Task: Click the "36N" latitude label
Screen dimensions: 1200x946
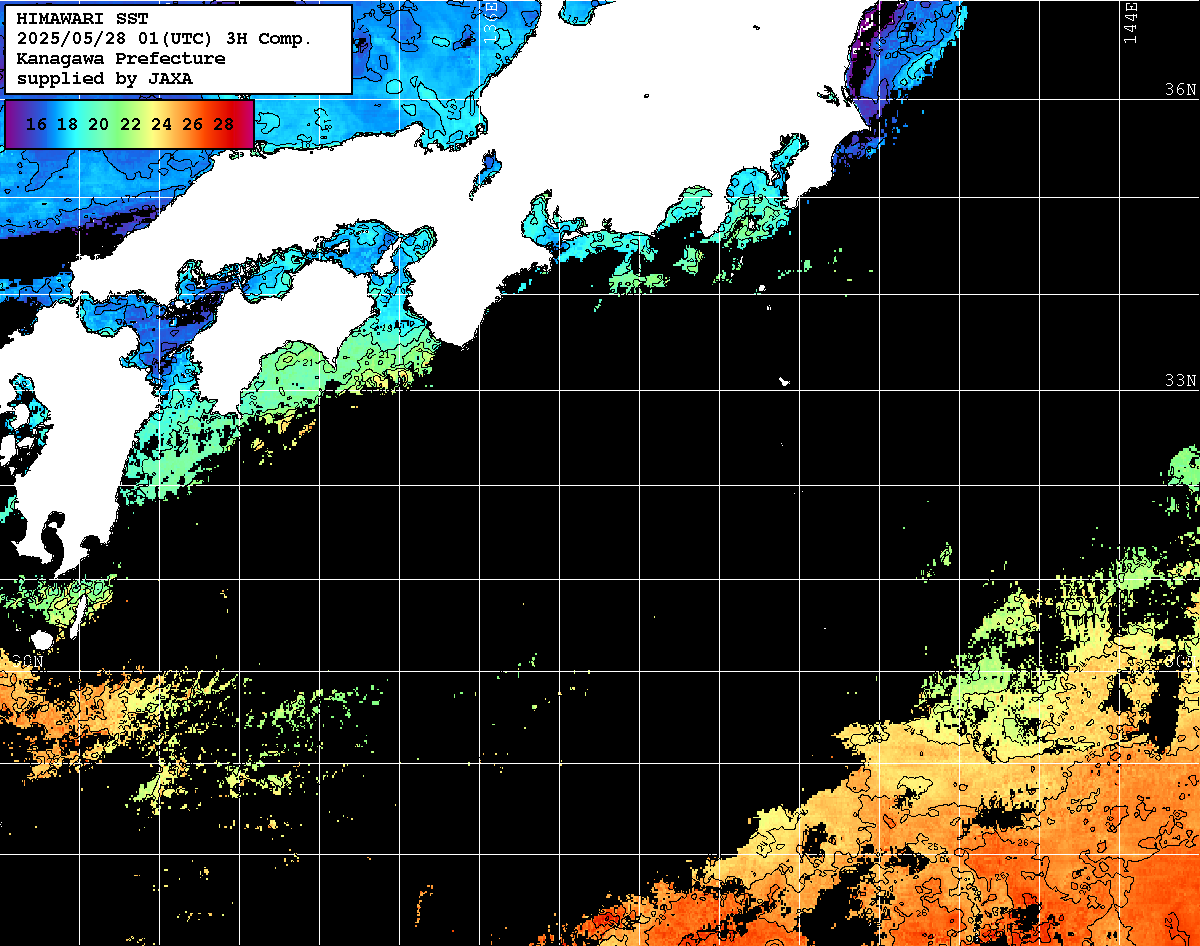Action: [1181, 89]
